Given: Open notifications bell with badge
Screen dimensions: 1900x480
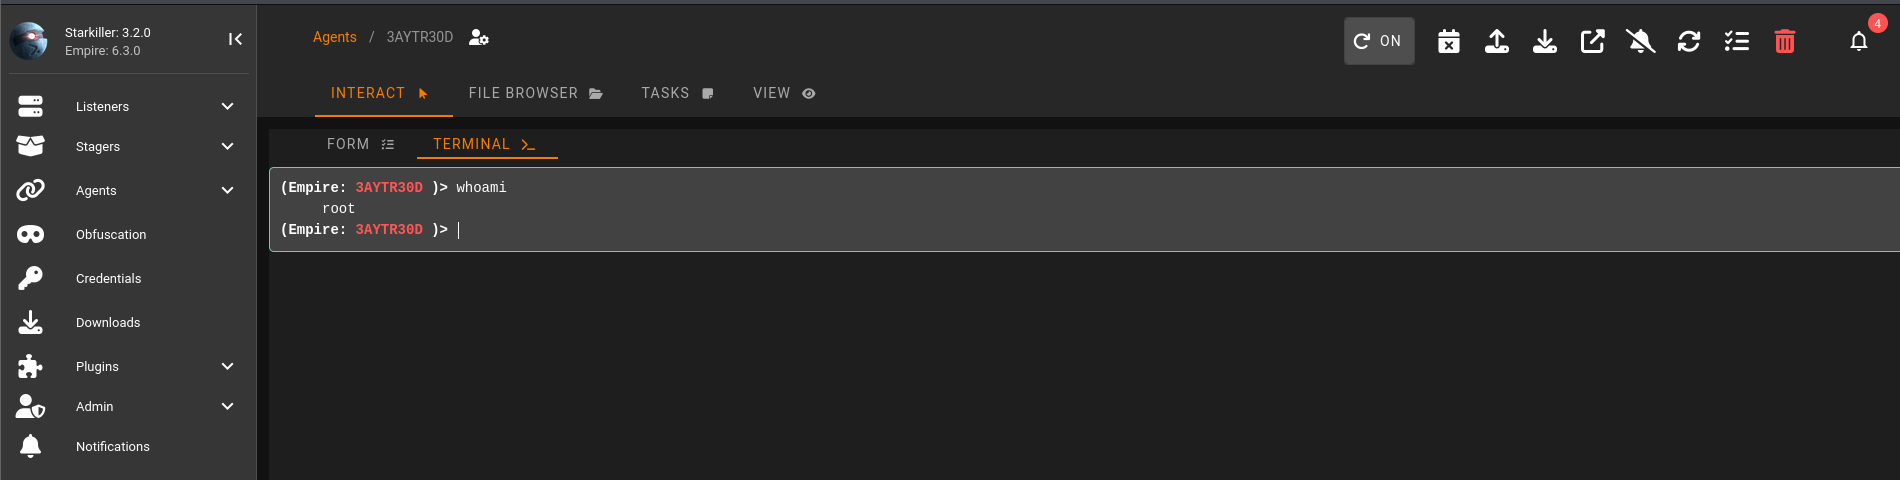Looking at the screenshot, I should [1858, 41].
